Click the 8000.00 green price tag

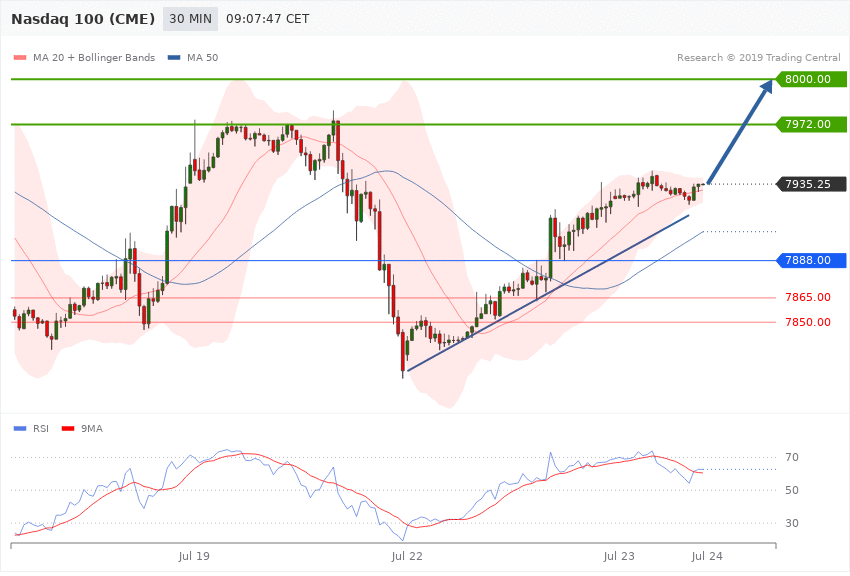(811, 79)
